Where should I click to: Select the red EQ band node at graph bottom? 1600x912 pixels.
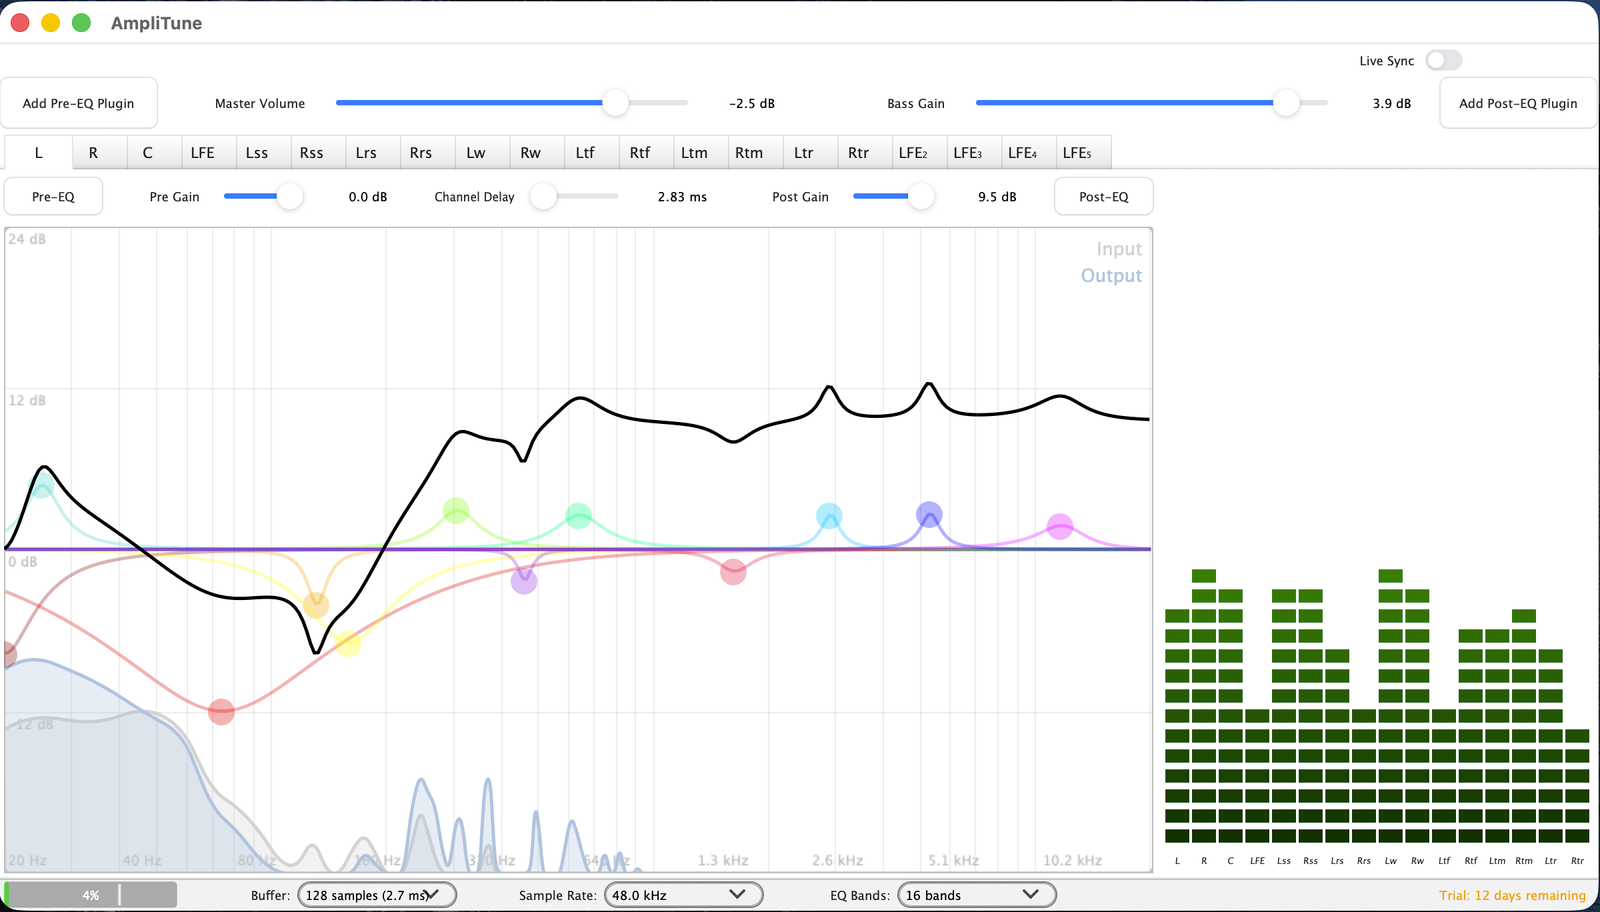[221, 712]
